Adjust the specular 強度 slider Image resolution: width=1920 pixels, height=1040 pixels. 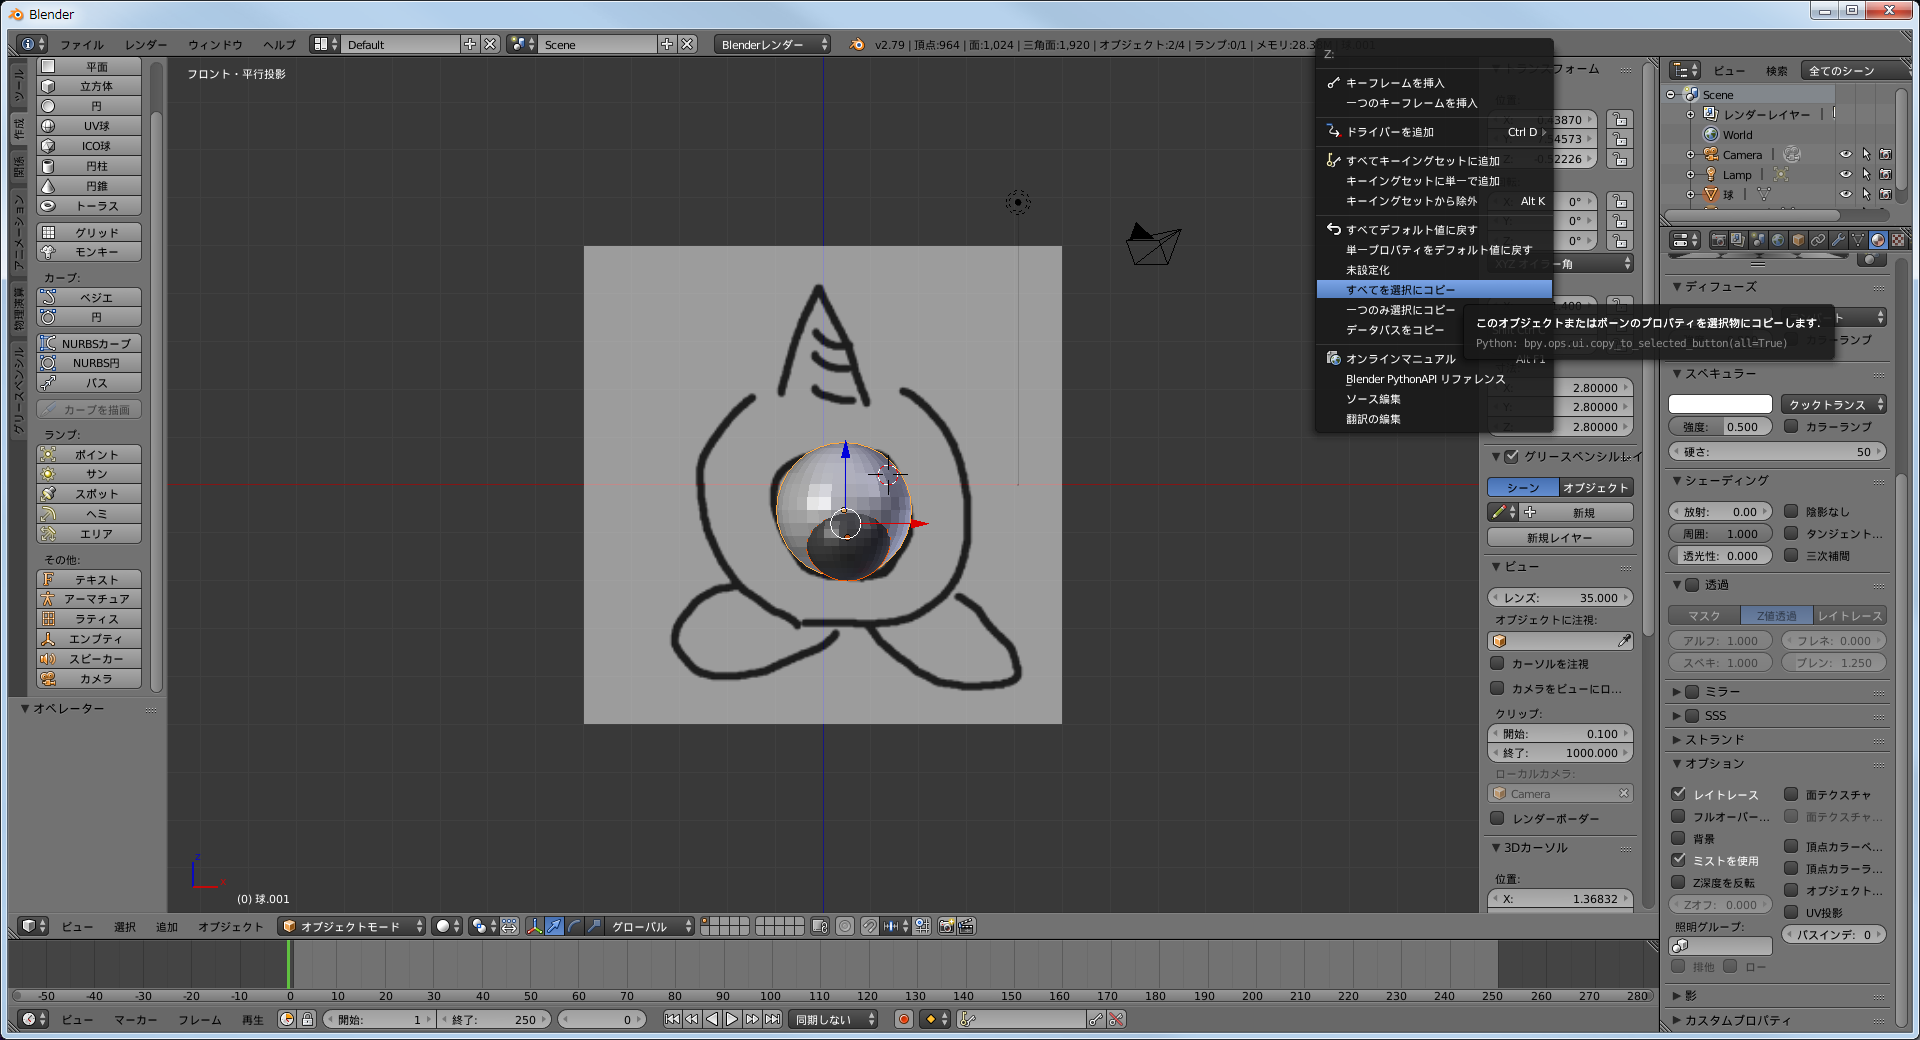point(1720,427)
